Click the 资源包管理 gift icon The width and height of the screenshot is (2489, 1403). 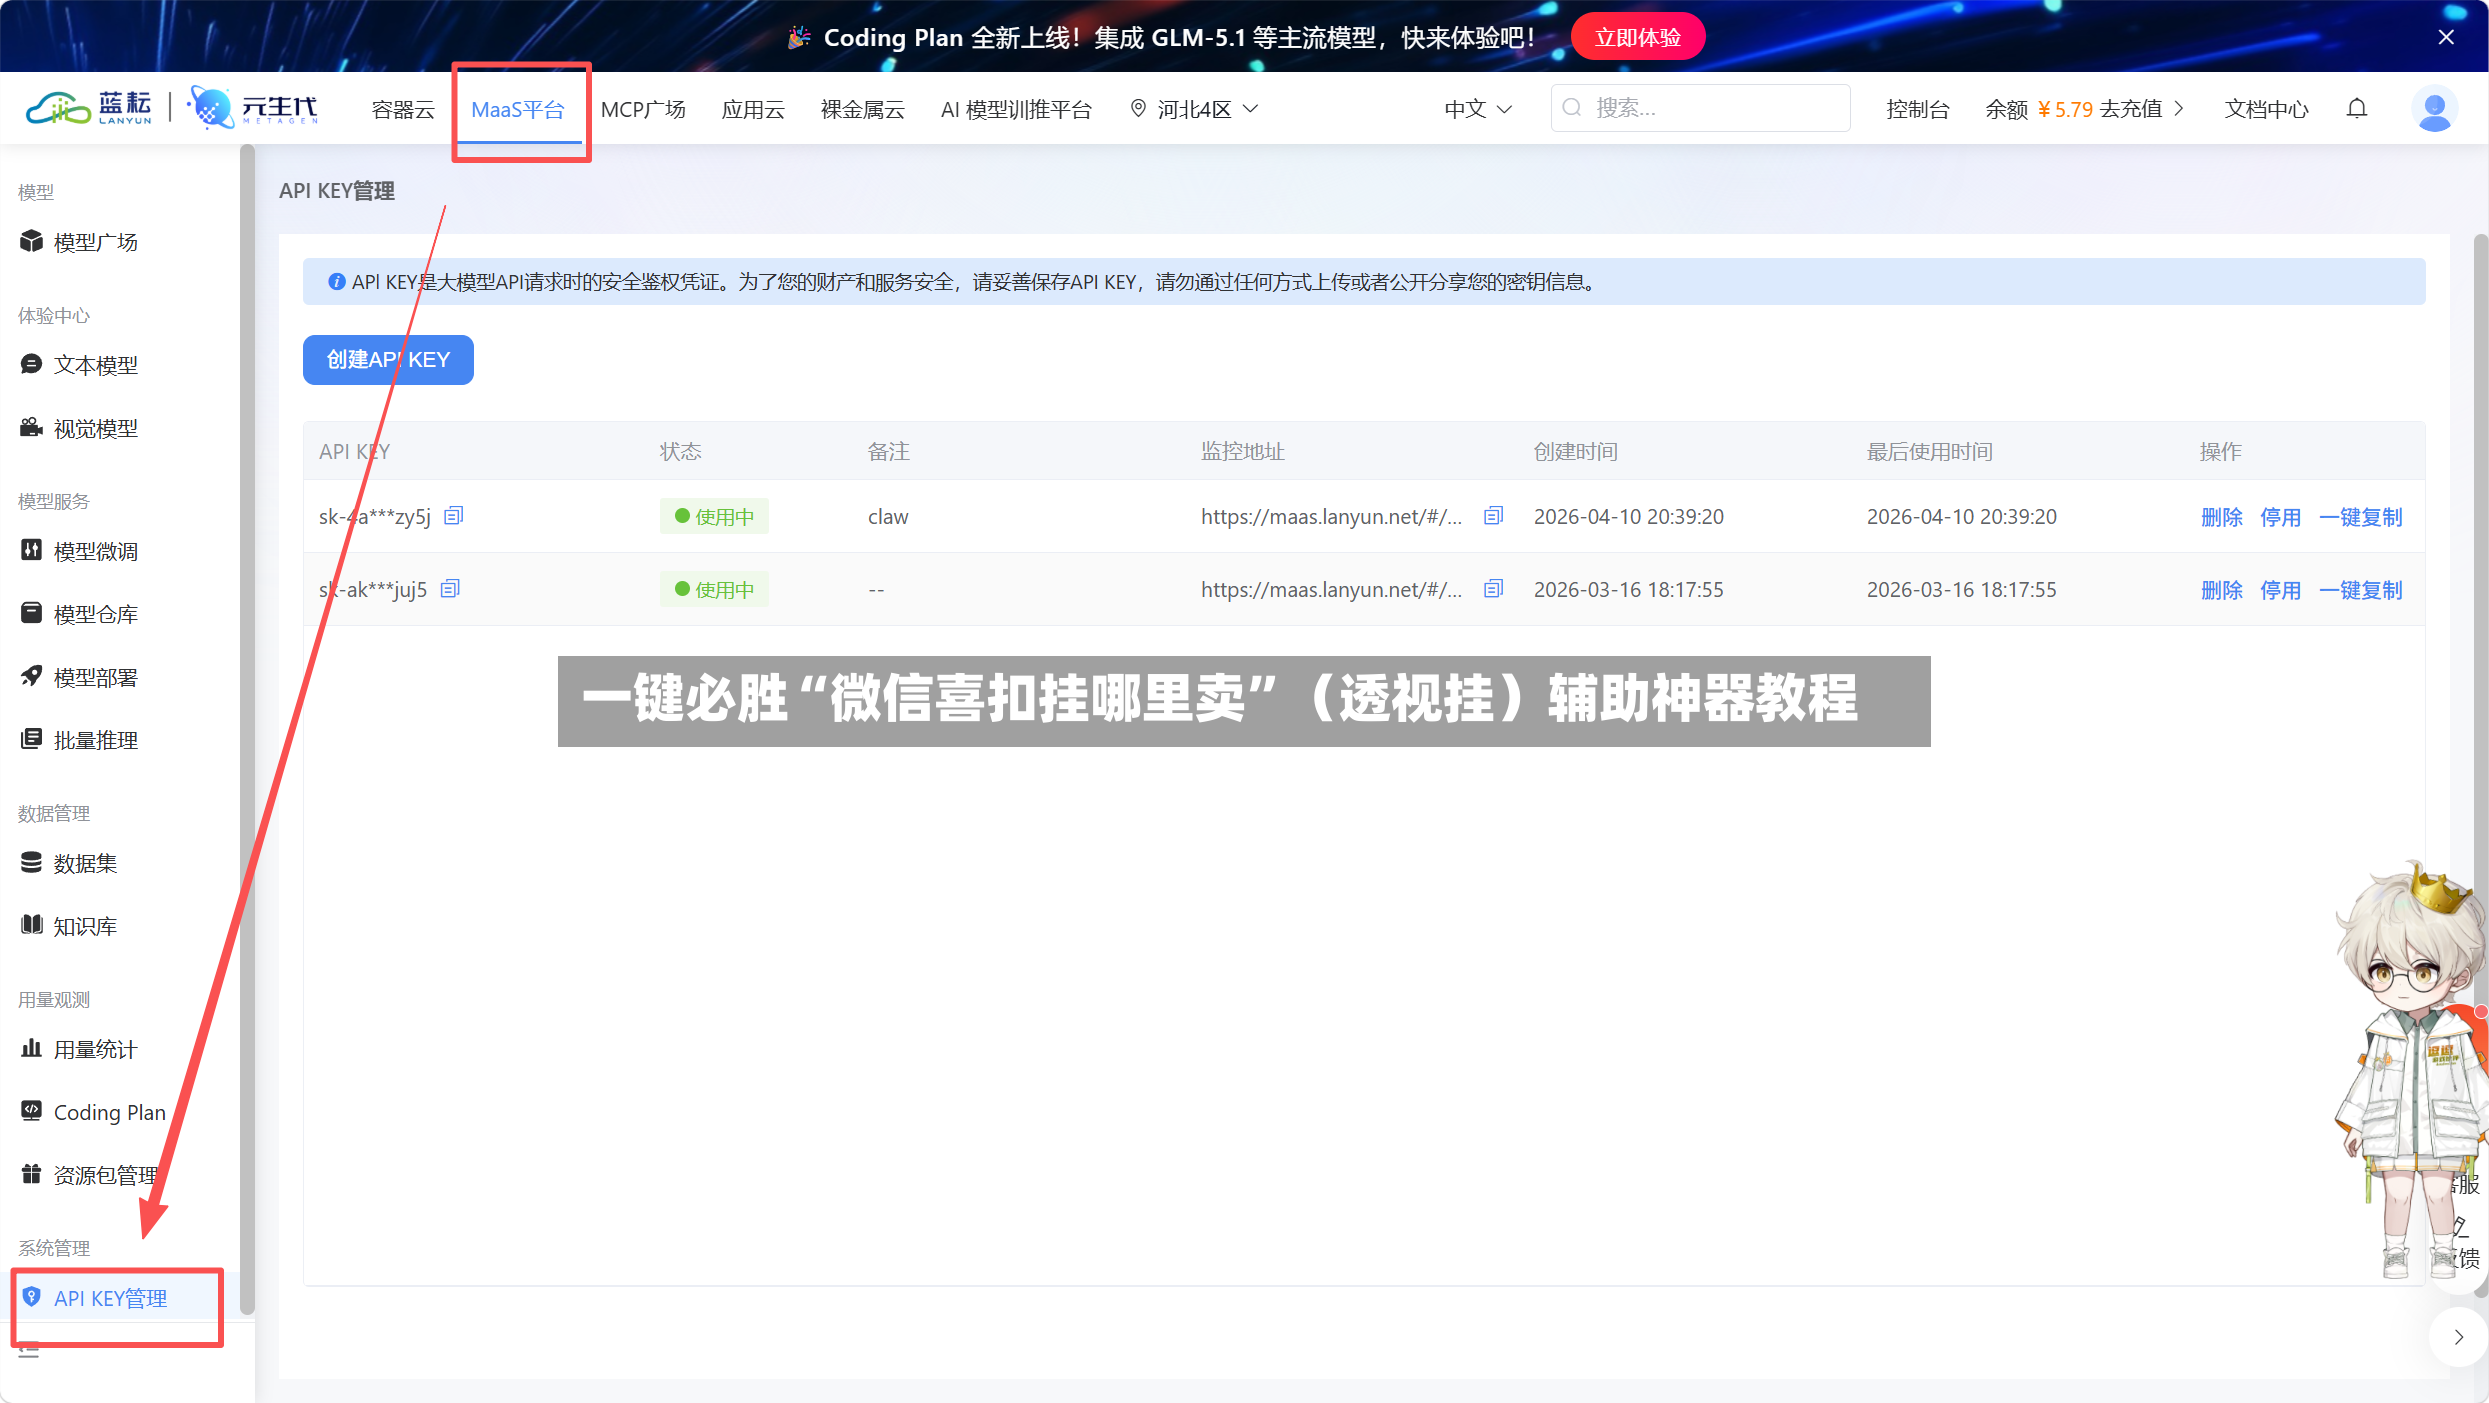point(32,1174)
